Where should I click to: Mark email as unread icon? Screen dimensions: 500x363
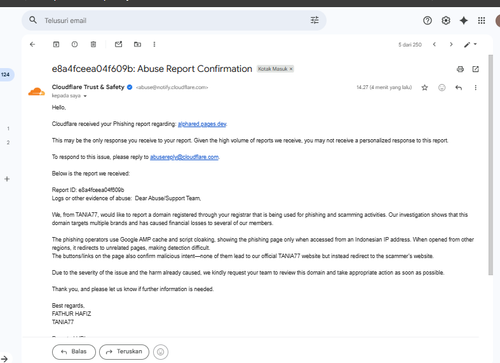click(x=119, y=44)
